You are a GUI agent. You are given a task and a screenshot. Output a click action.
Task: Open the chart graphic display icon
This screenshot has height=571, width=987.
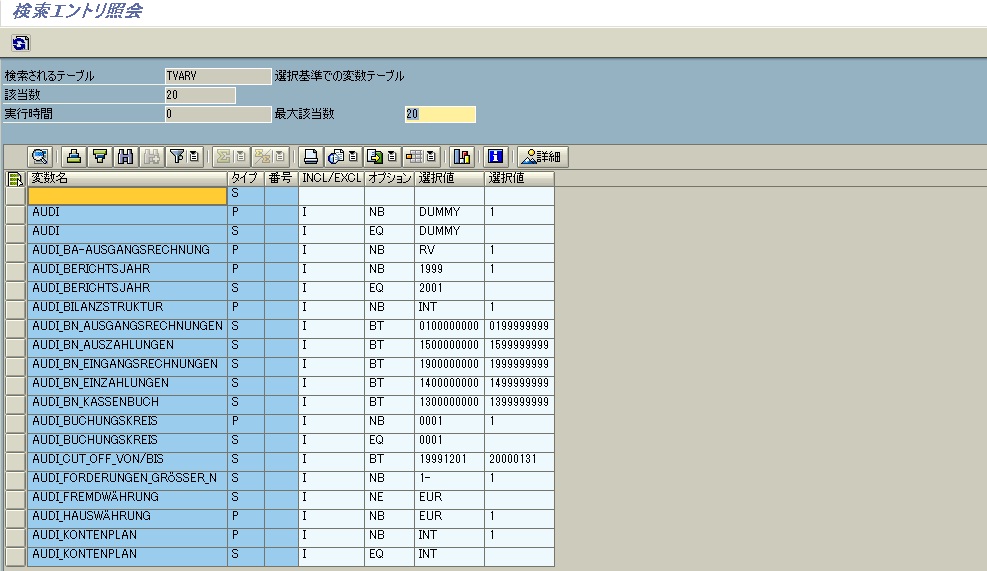461,156
